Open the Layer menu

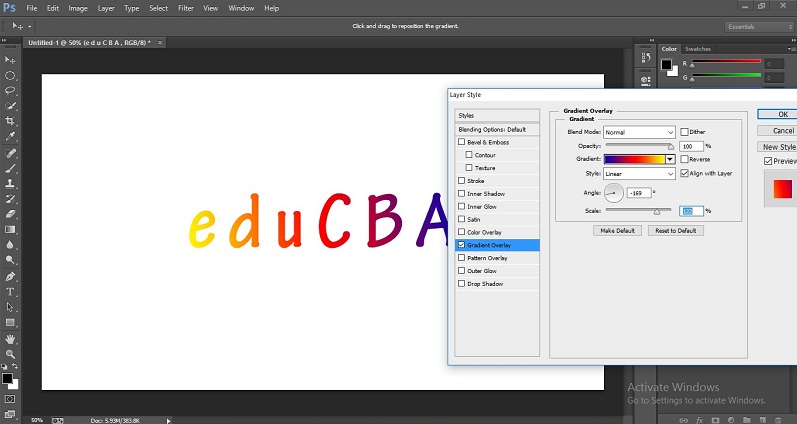[x=106, y=8]
